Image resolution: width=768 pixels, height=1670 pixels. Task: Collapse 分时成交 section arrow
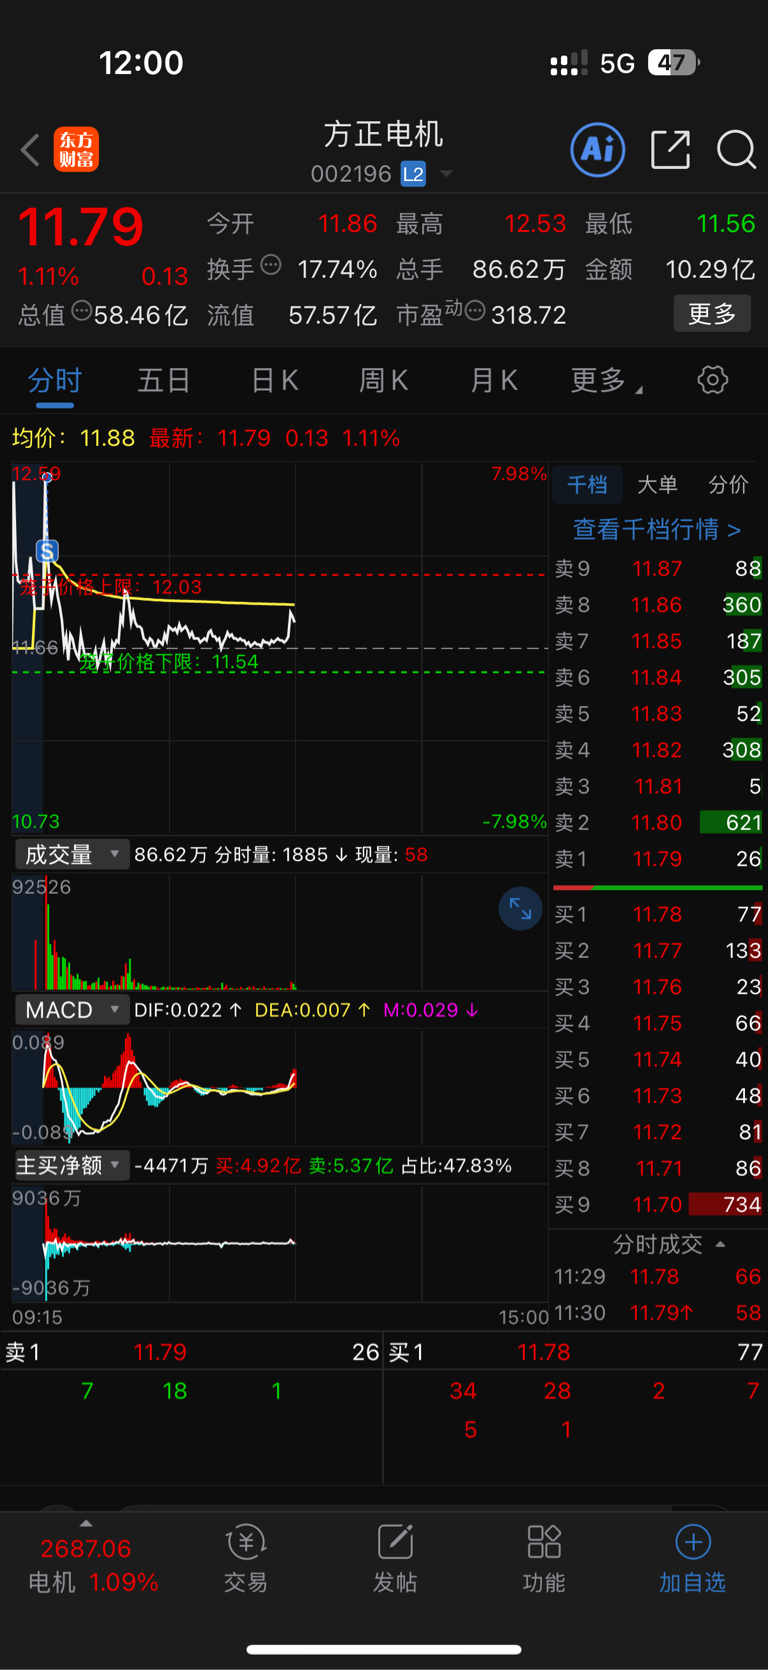point(720,1244)
